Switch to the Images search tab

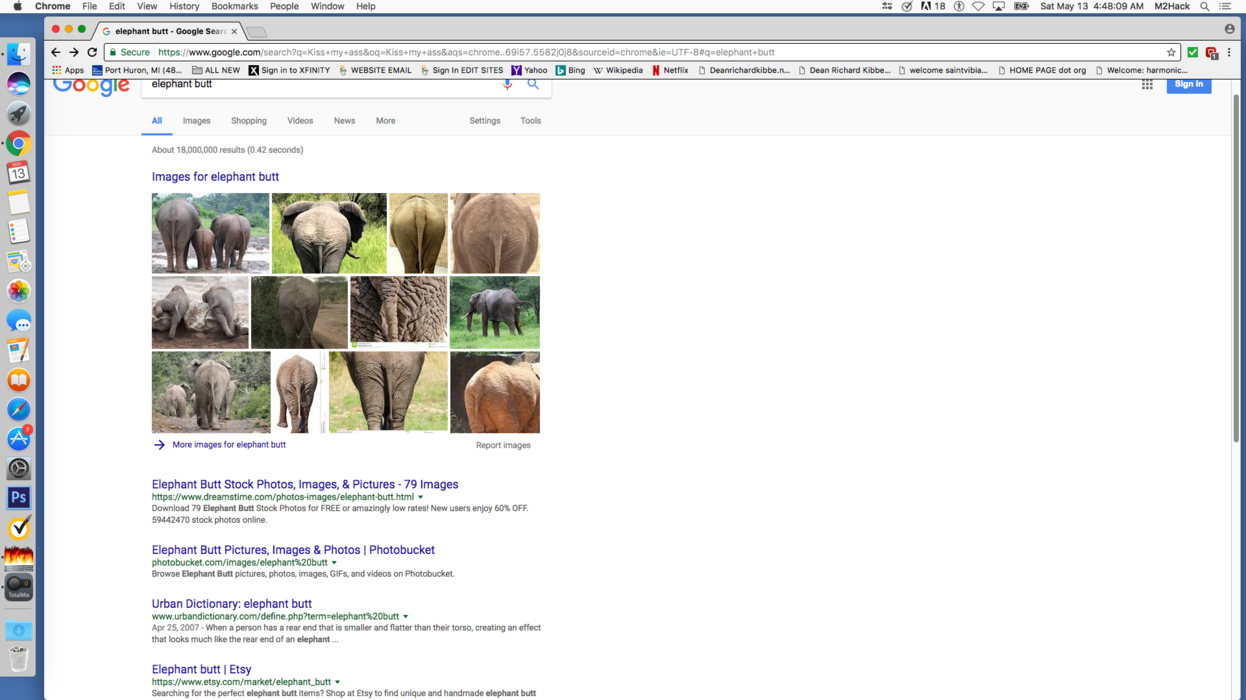pos(196,121)
